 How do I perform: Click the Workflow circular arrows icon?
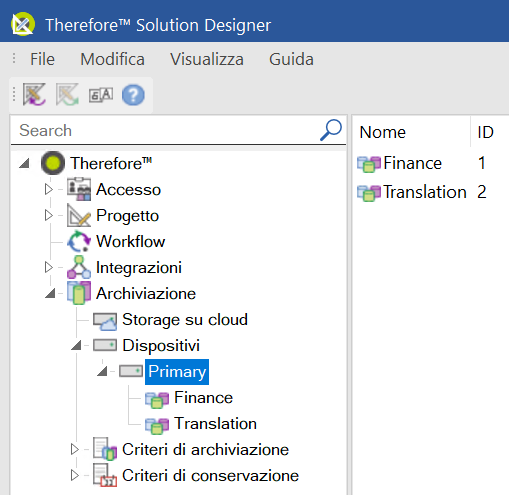coord(79,241)
